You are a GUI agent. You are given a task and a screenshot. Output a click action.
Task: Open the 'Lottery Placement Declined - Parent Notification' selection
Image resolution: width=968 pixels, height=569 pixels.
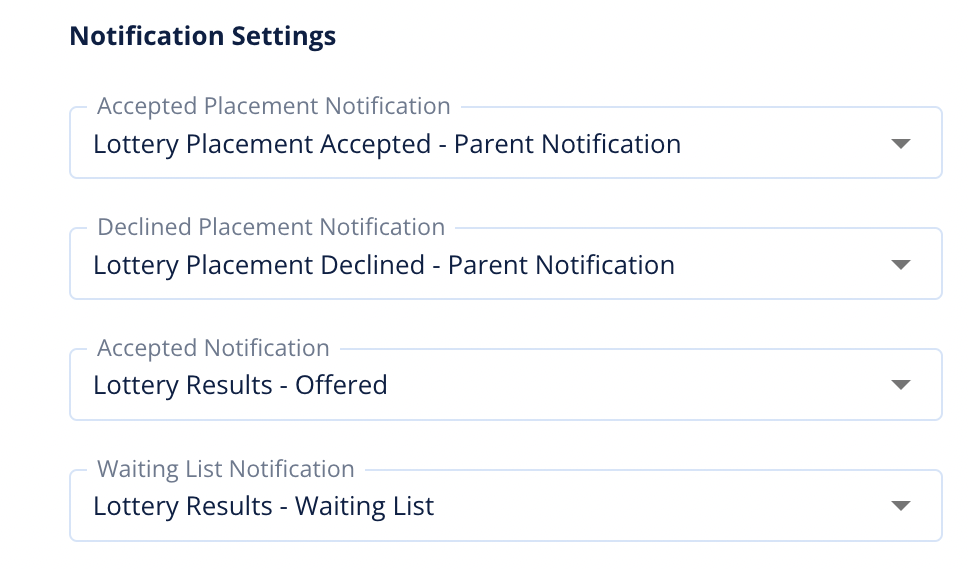tap(383, 265)
